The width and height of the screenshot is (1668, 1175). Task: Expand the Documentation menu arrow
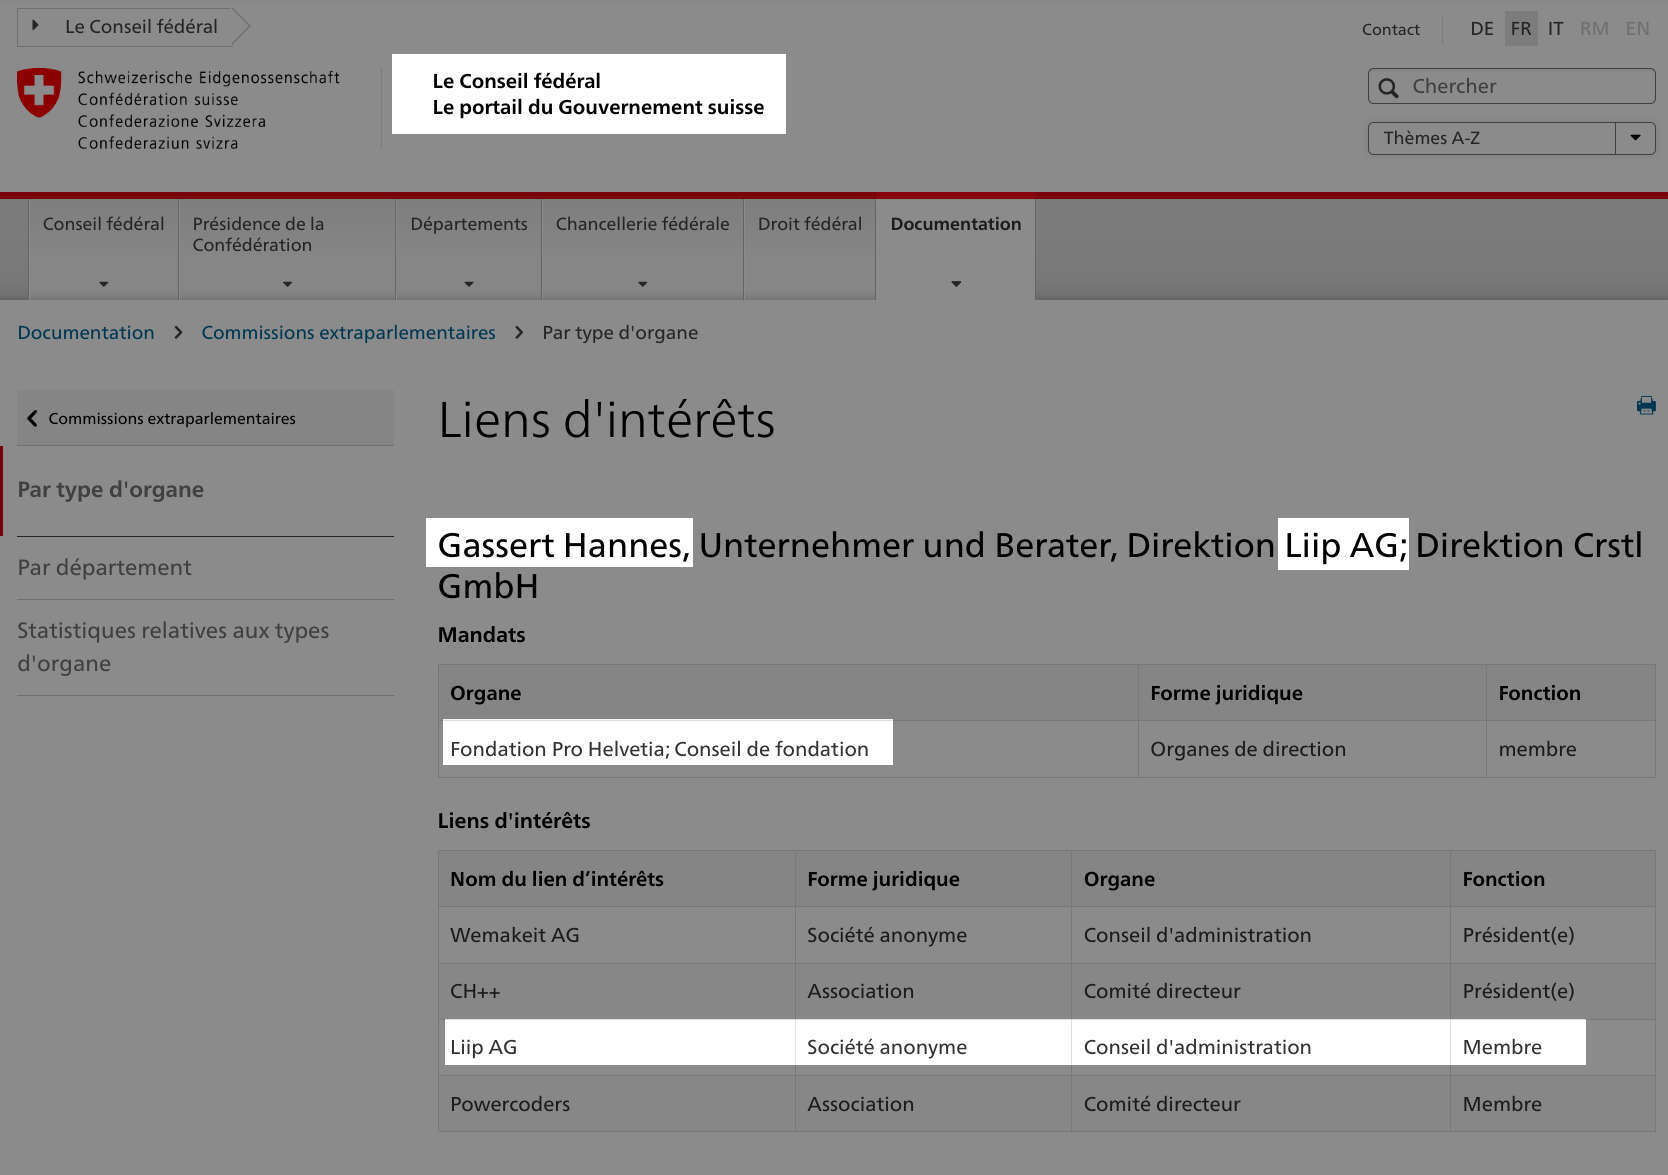click(x=955, y=284)
